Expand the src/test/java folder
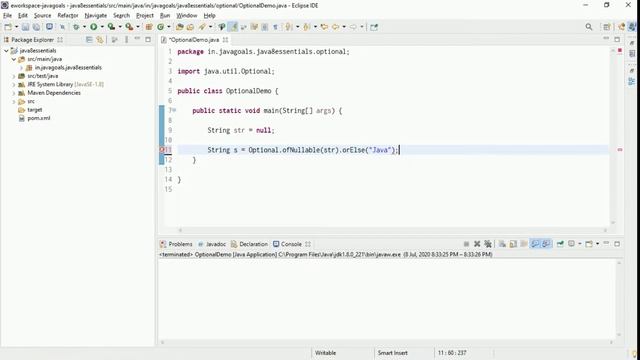640x360 pixels. pos(13,76)
